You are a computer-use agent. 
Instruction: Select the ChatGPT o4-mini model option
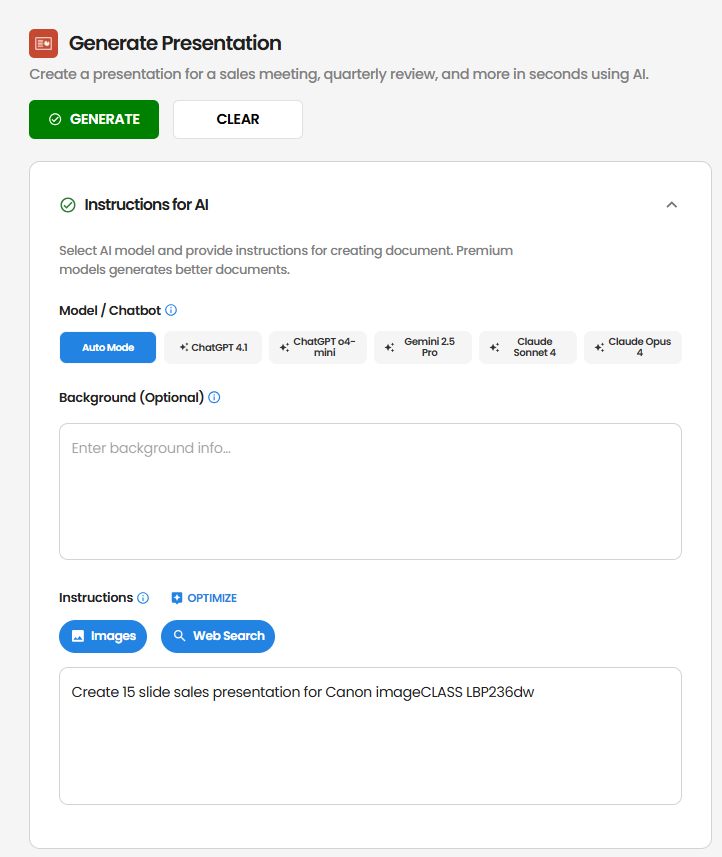pyautogui.click(x=317, y=347)
